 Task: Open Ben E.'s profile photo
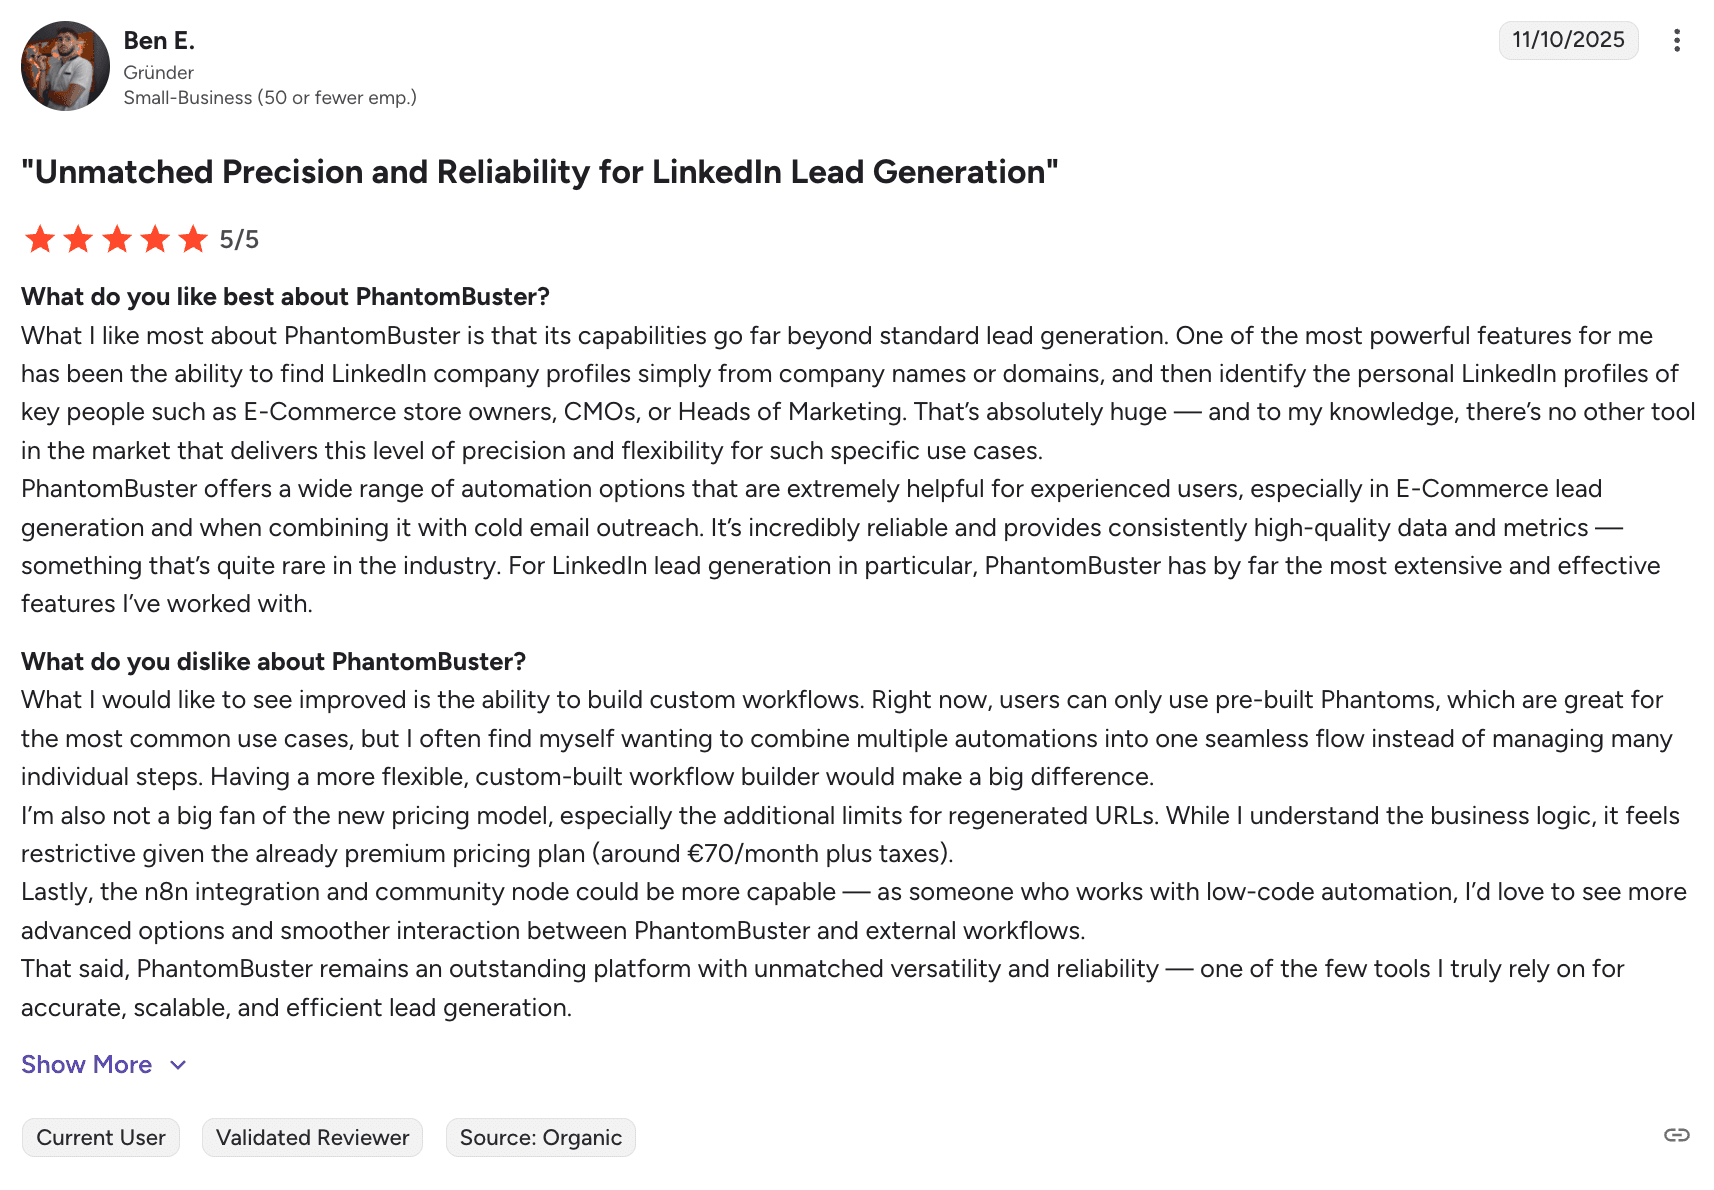[x=65, y=66]
